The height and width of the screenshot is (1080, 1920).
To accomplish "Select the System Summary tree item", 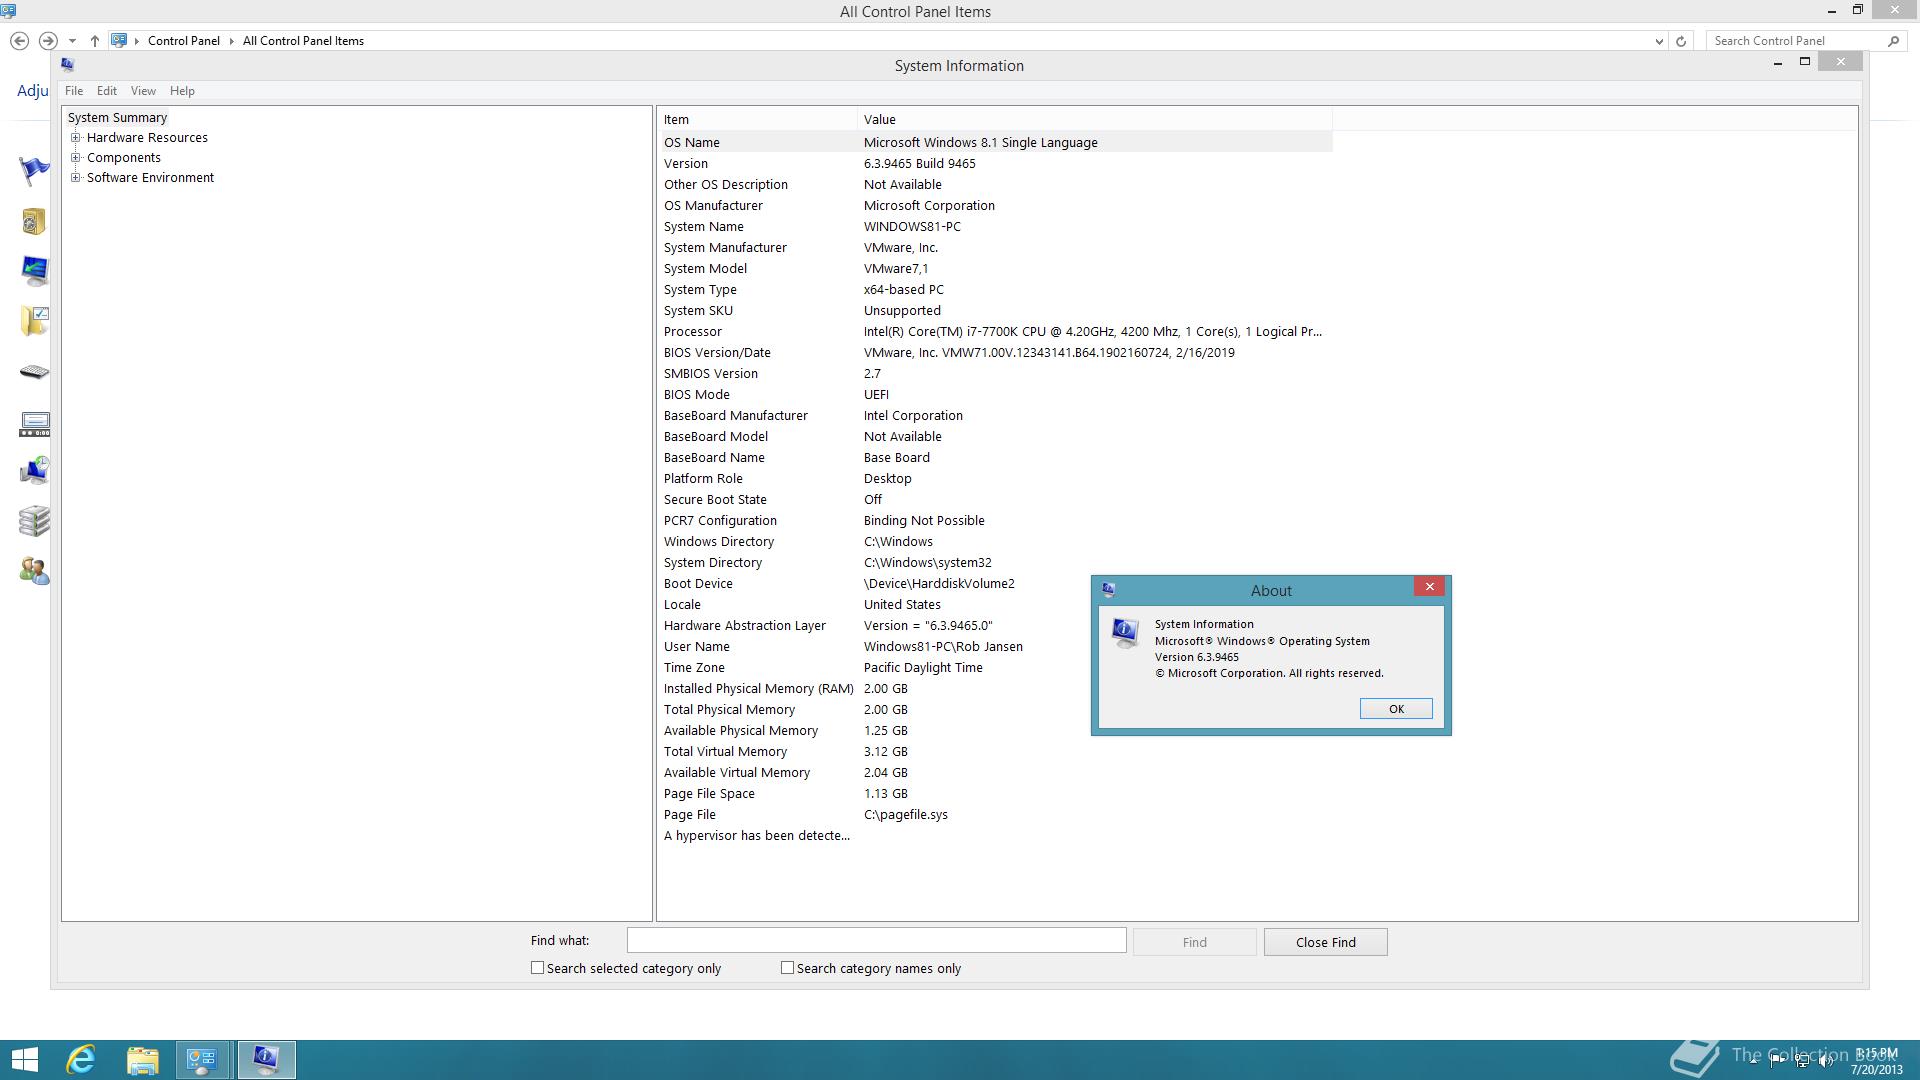I will (117, 118).
